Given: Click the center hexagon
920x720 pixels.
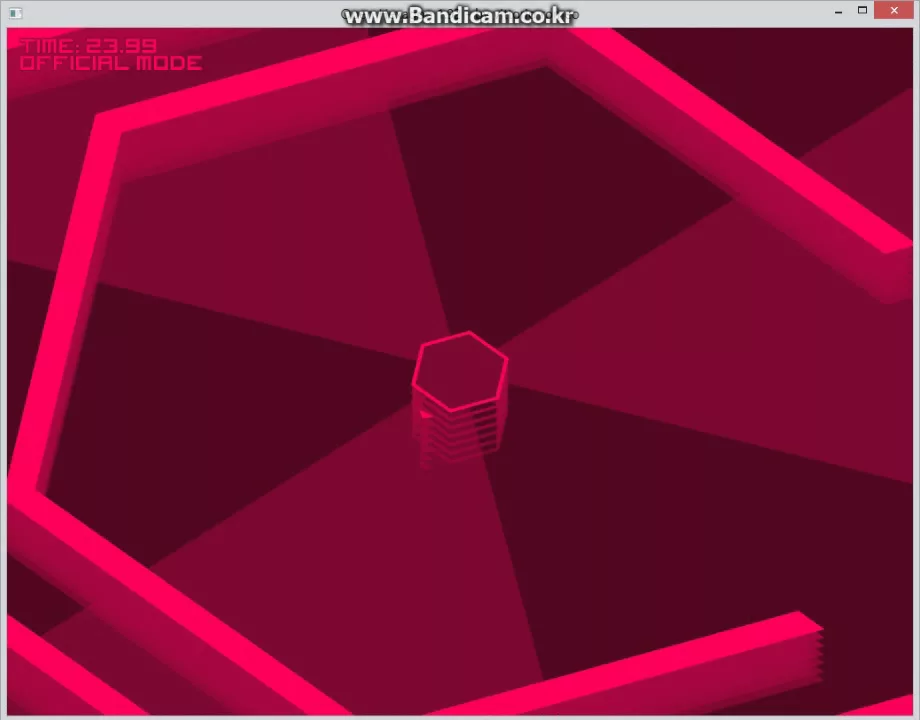Looking at the screenshot, I should [x=460, y=371].
